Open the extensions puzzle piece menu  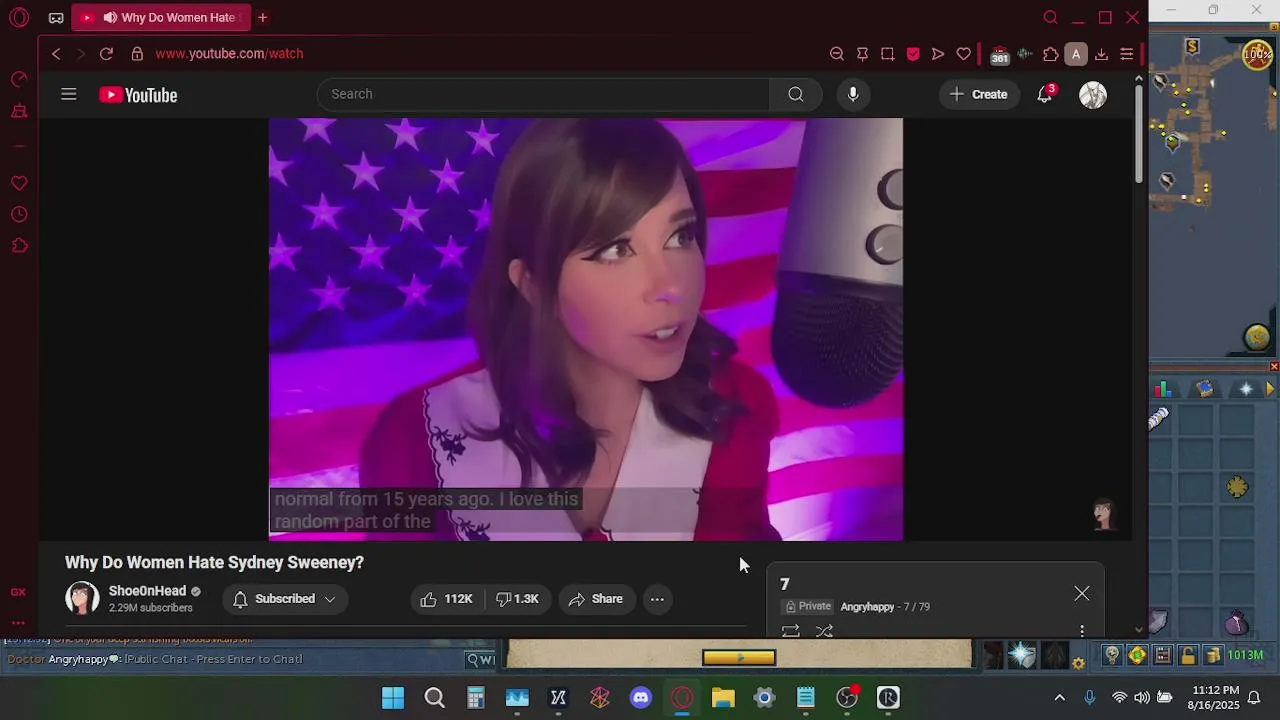click(x=1050, y=54)
